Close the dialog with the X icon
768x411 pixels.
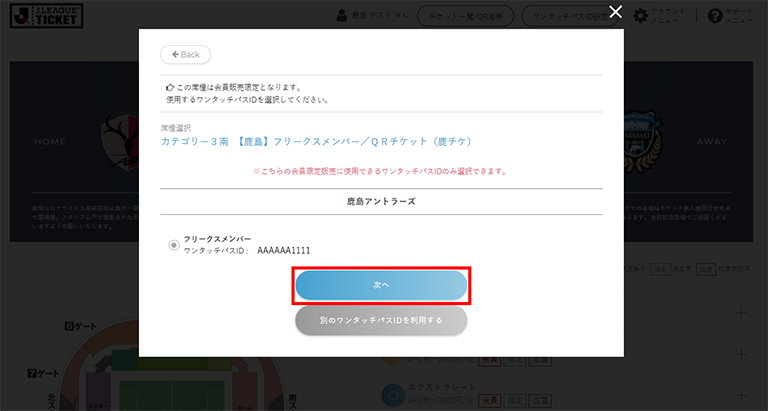pos(615,12)
